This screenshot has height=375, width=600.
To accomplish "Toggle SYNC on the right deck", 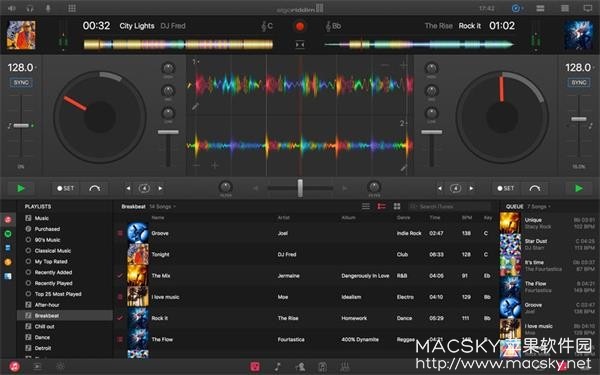I will pyautogui.click(x=579, y=82).
